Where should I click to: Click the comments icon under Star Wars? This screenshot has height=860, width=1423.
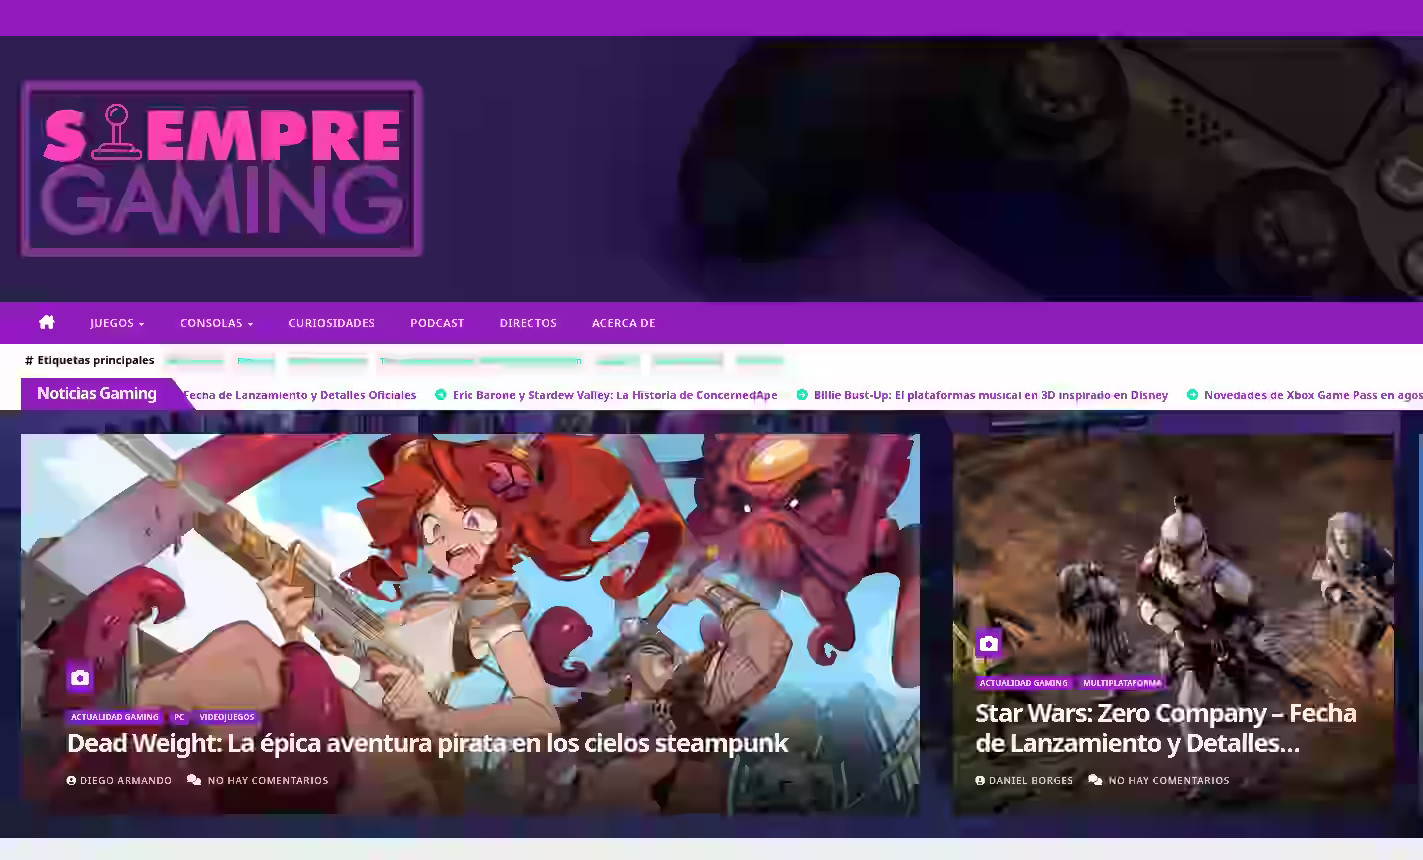[x=1095, y=780]
